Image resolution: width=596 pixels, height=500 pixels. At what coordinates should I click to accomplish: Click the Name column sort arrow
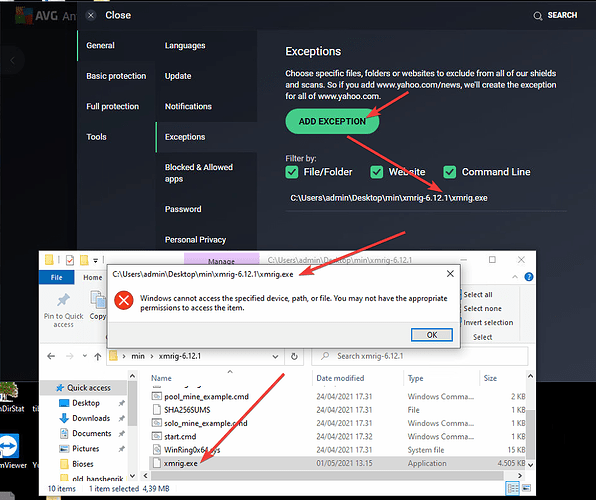(230, 371)
